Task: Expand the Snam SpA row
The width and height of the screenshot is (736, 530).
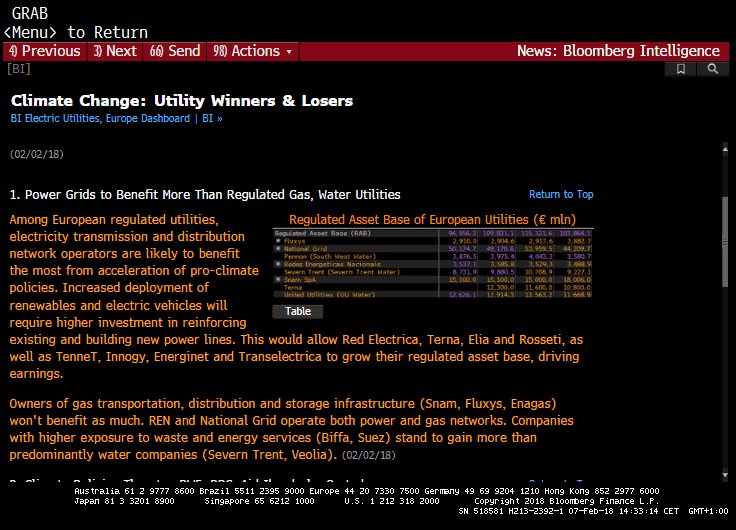Action: [278, 279]
